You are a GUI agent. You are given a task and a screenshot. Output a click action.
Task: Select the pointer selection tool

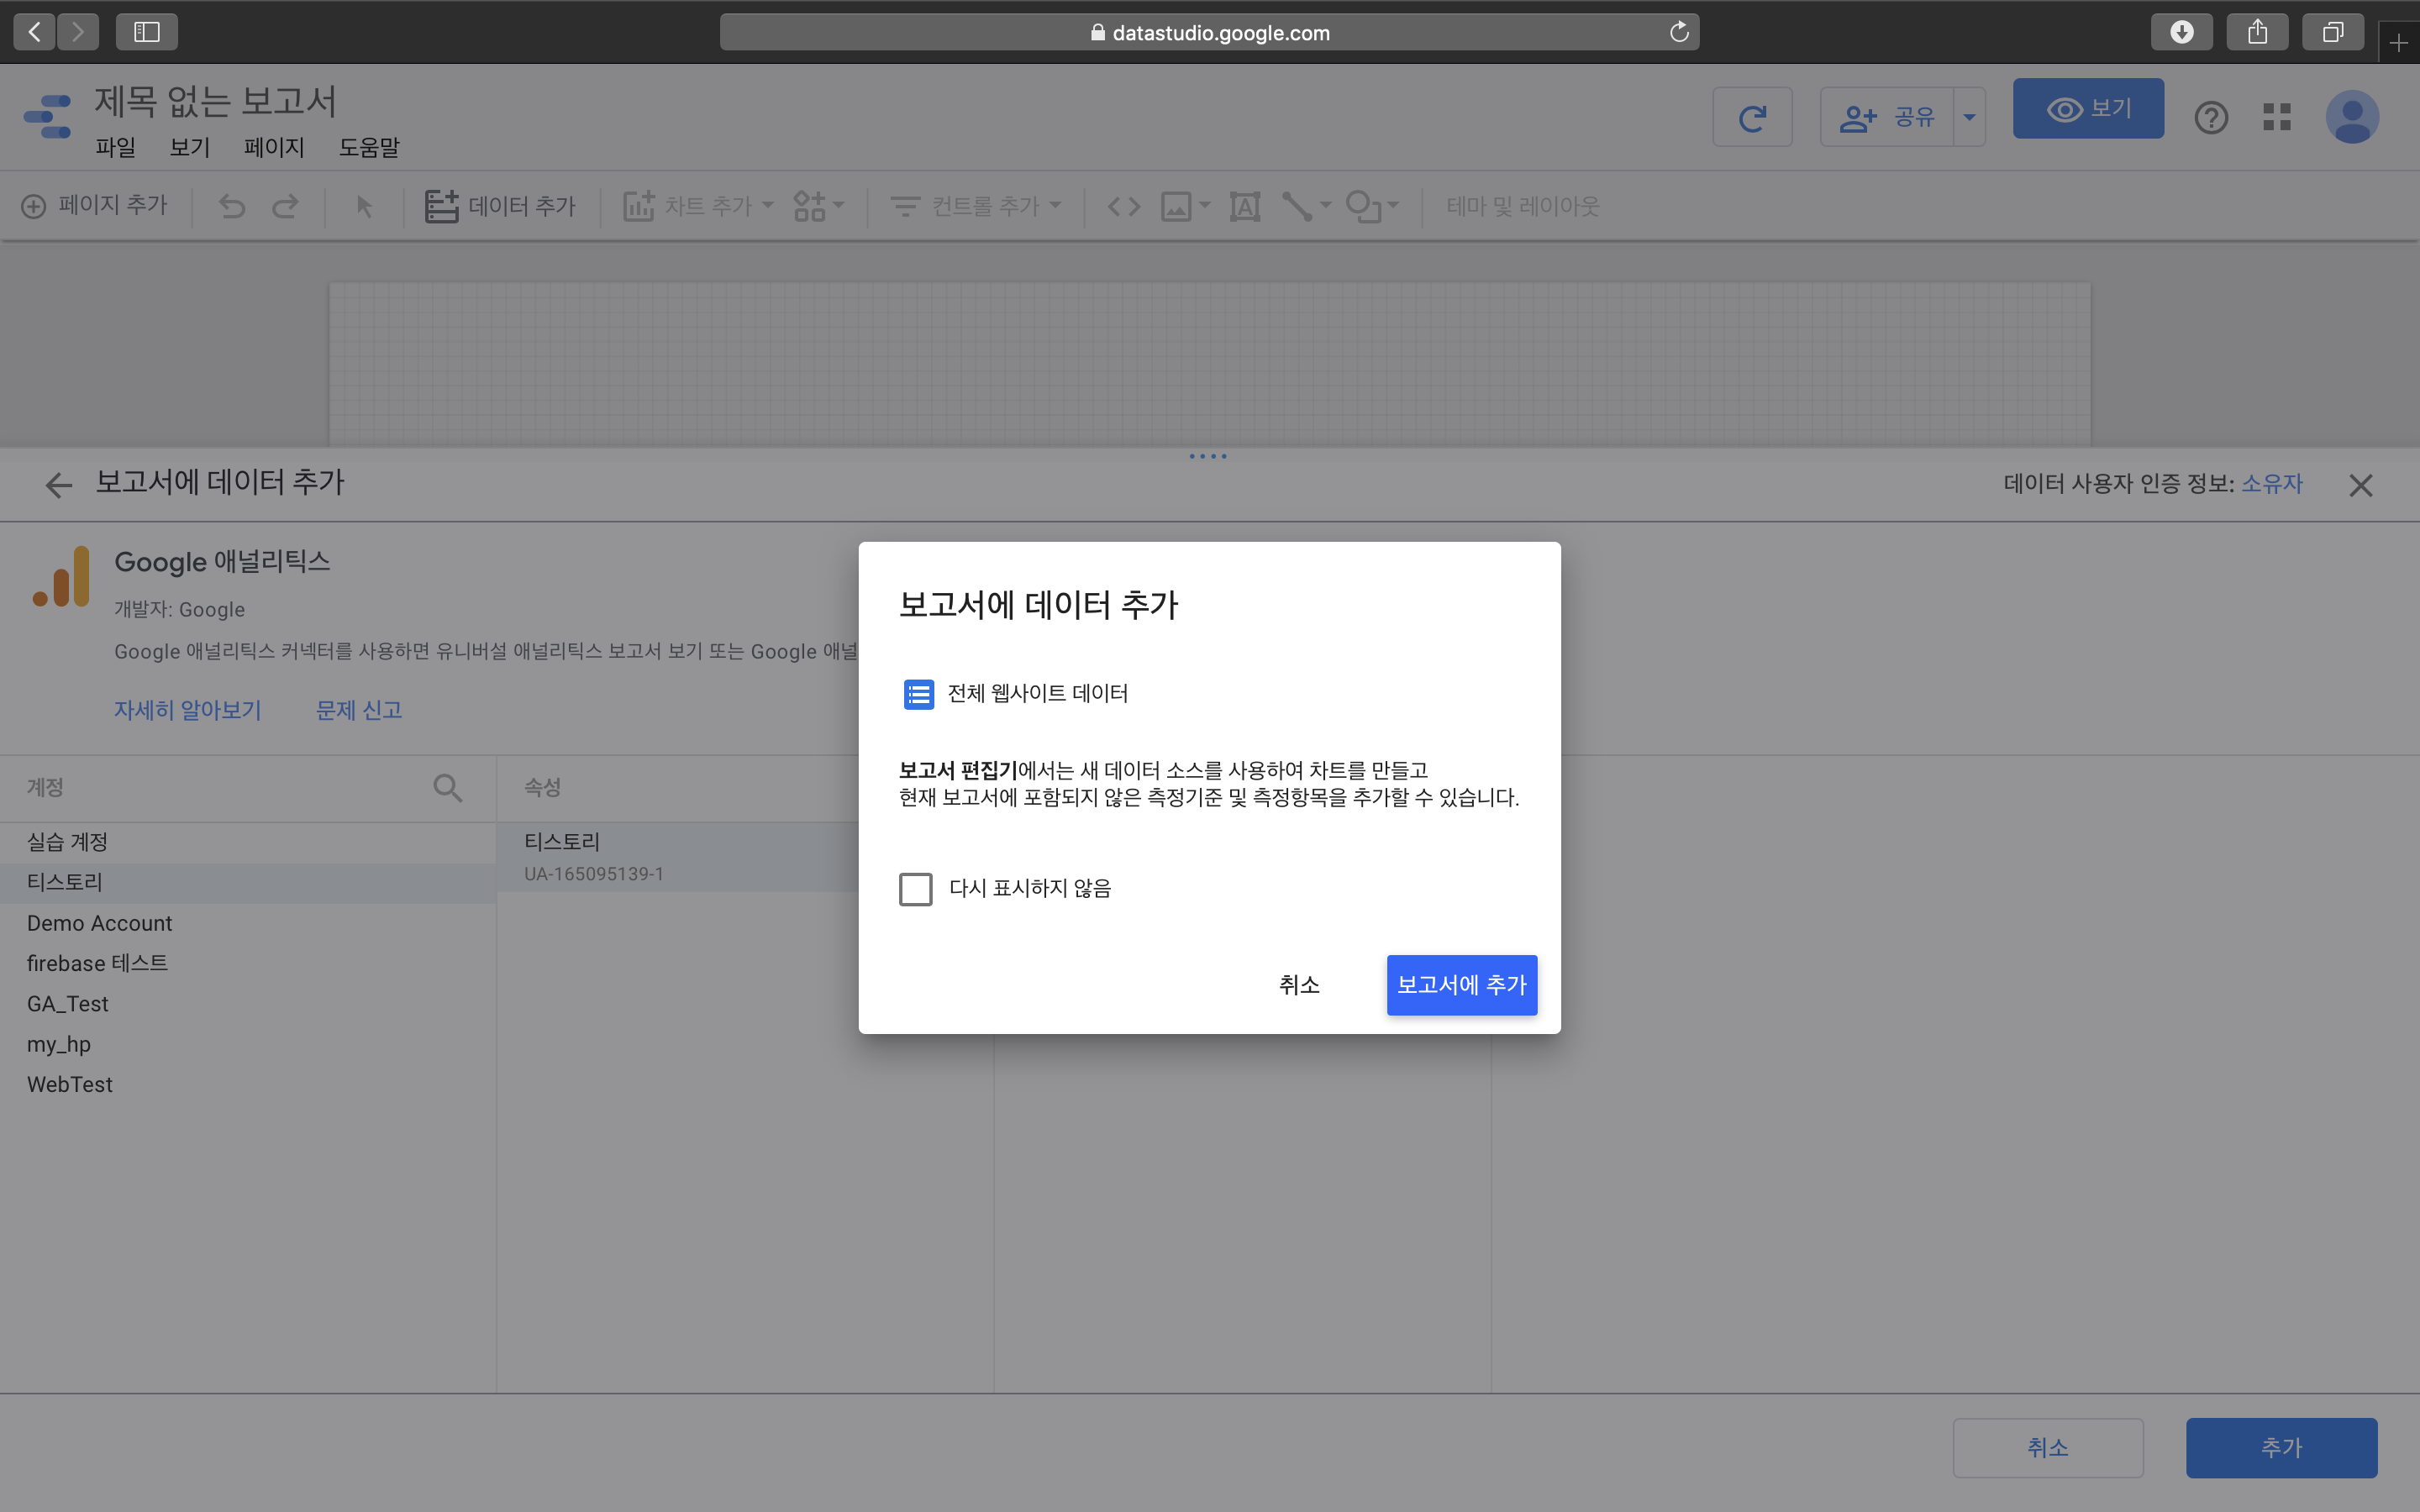(x=364, y=206)
